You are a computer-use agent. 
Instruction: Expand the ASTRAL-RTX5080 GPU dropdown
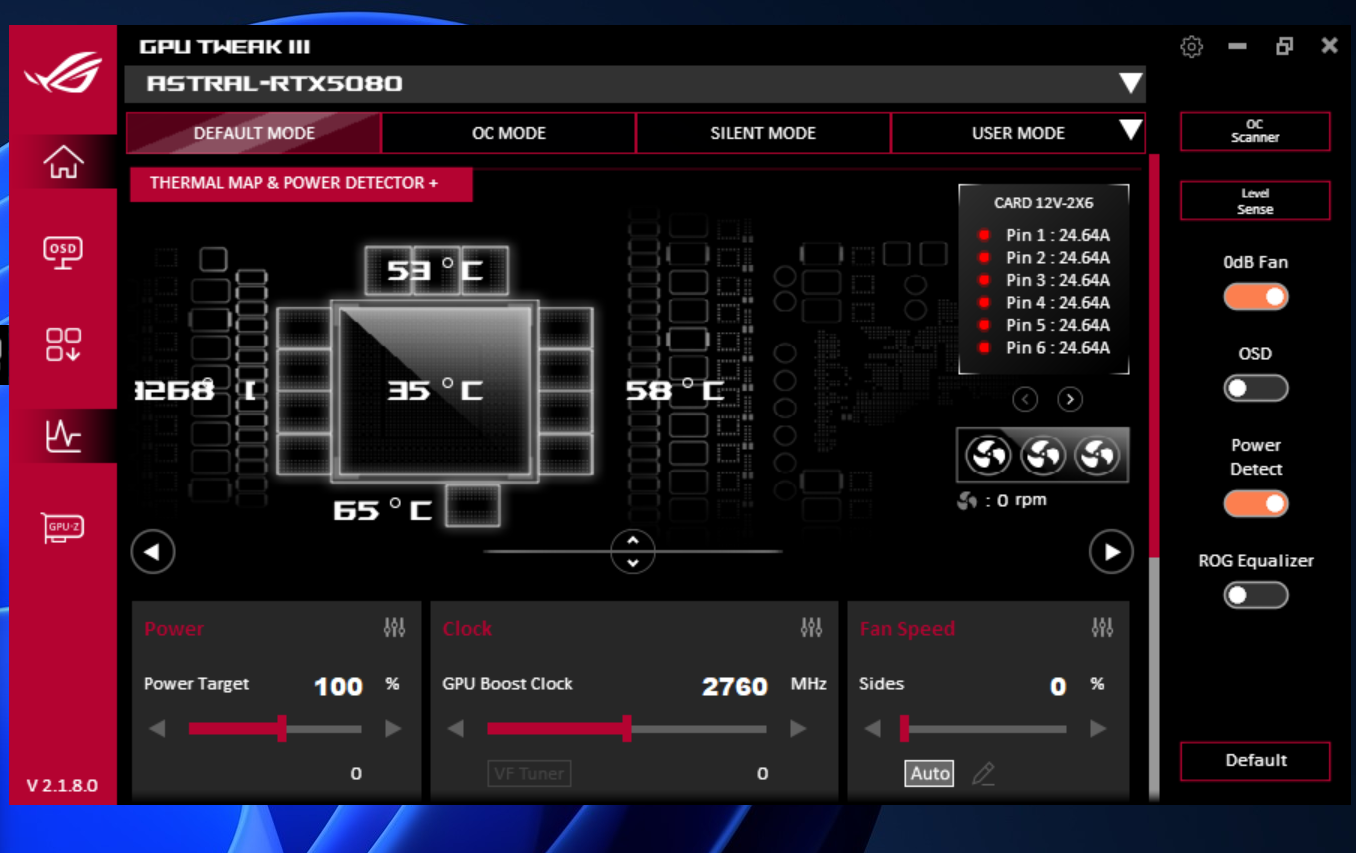click(1130, 83)
